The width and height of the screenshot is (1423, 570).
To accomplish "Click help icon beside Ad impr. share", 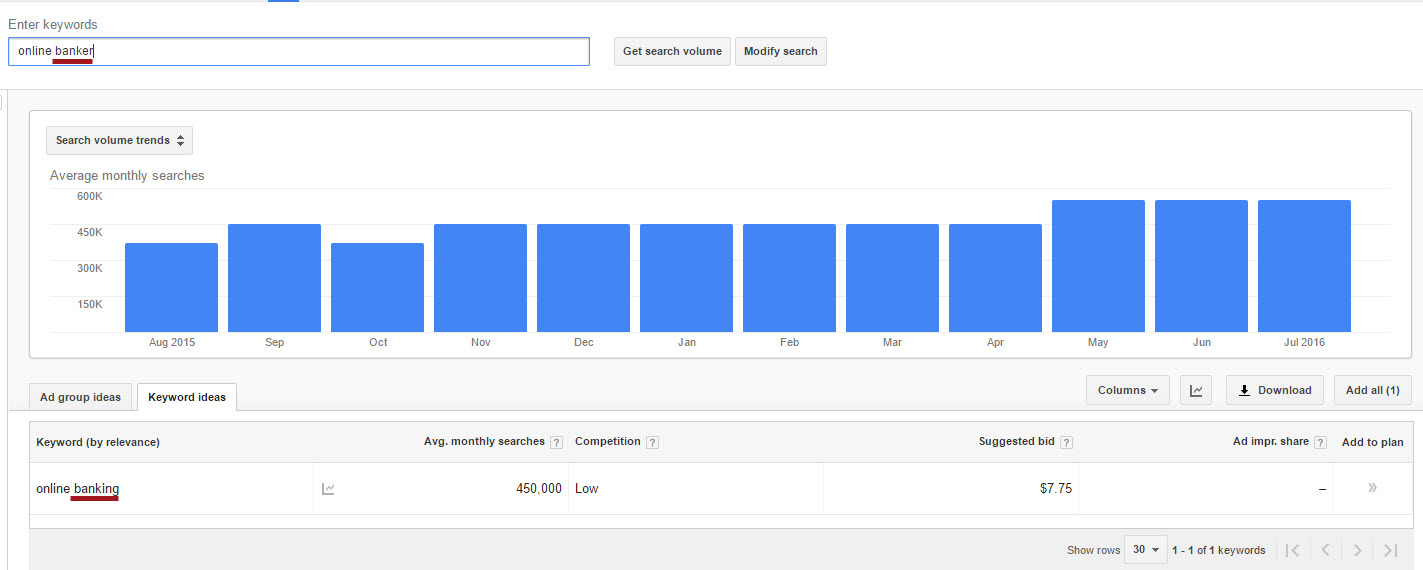I will [x=1320, y=442].
